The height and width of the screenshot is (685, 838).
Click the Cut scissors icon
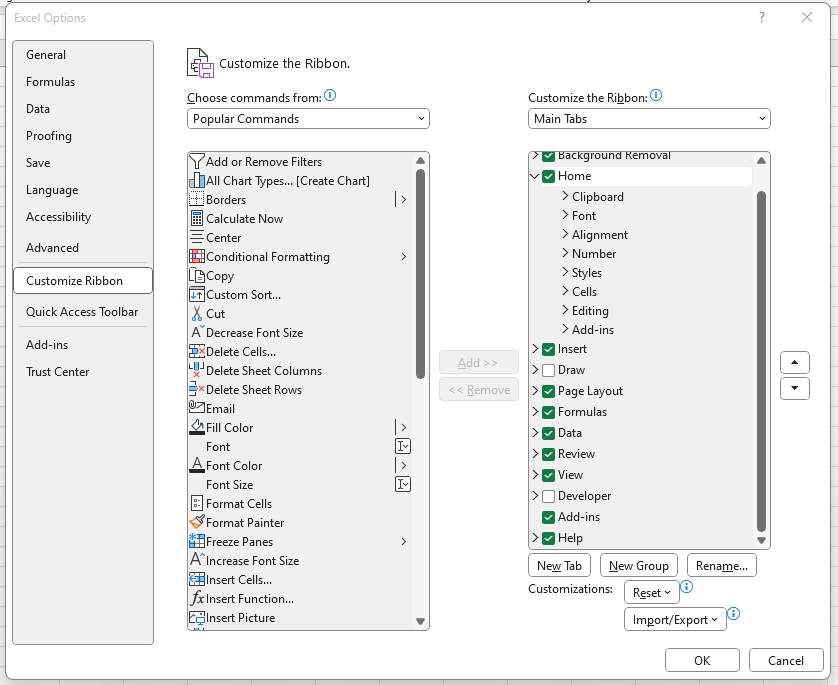pos(197,313)
